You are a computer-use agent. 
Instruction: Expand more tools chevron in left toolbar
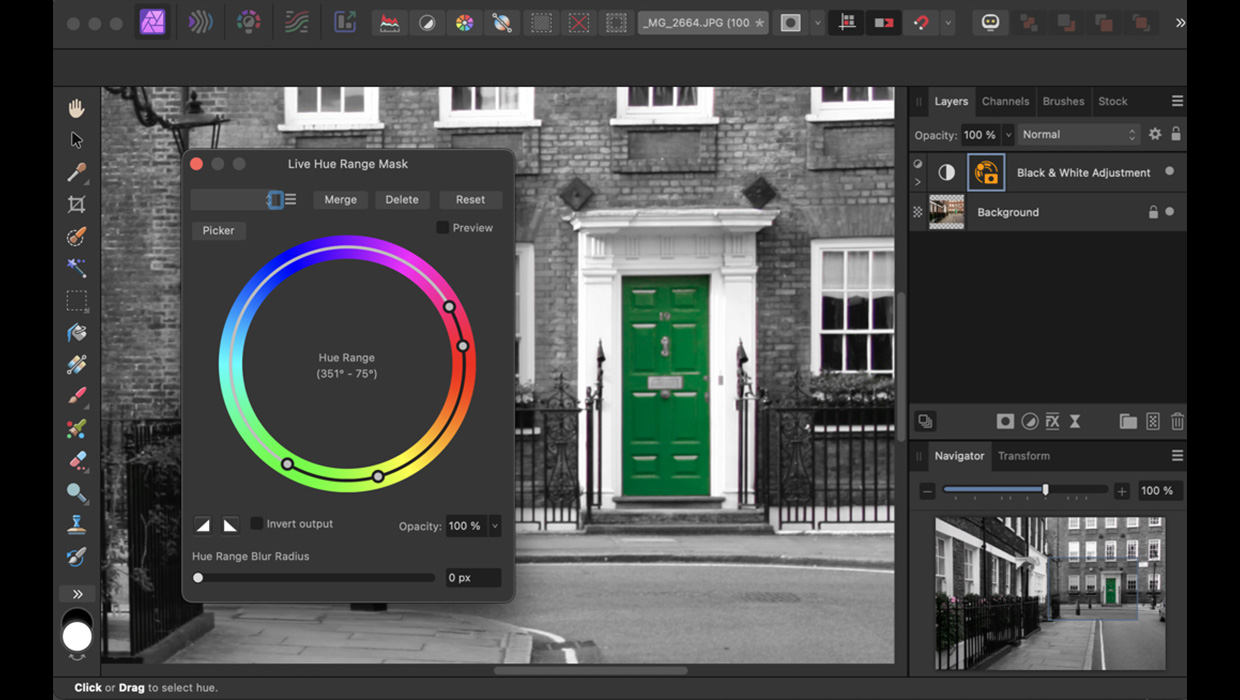pos(77,594)
